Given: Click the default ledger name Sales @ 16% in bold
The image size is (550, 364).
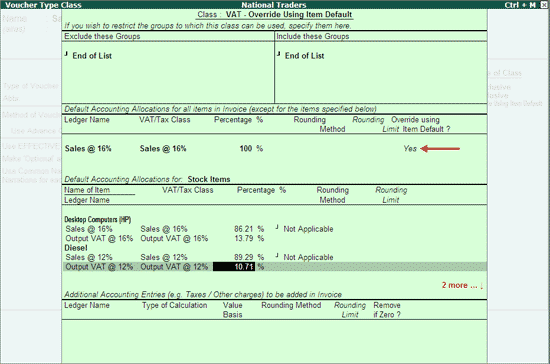Looking at the screenshot, I should point(88,149).
